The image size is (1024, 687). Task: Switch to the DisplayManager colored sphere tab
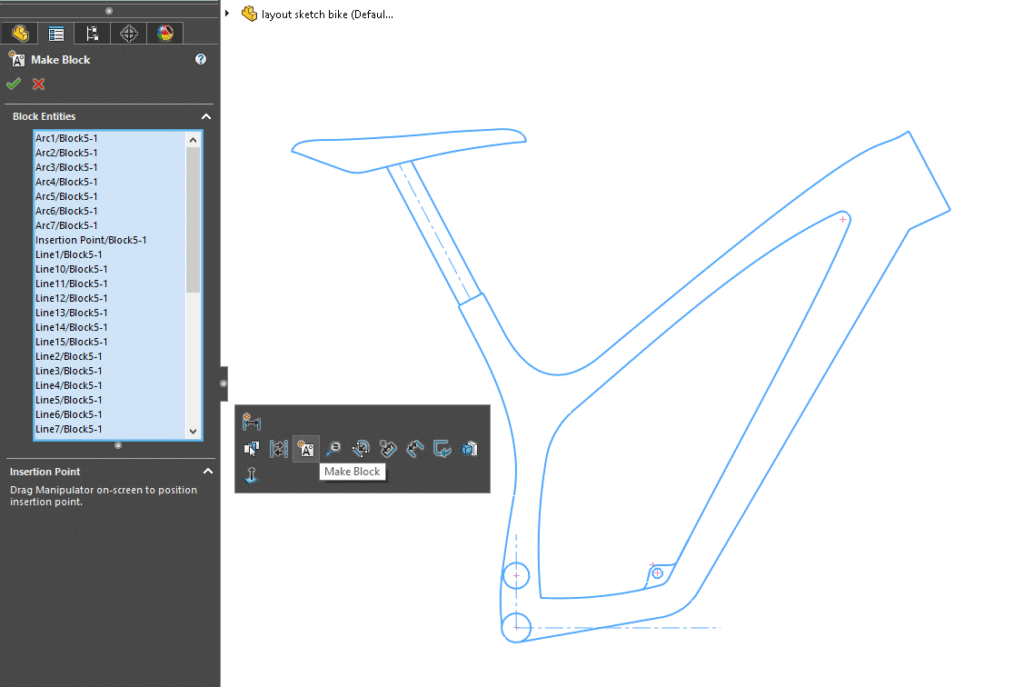164,33
